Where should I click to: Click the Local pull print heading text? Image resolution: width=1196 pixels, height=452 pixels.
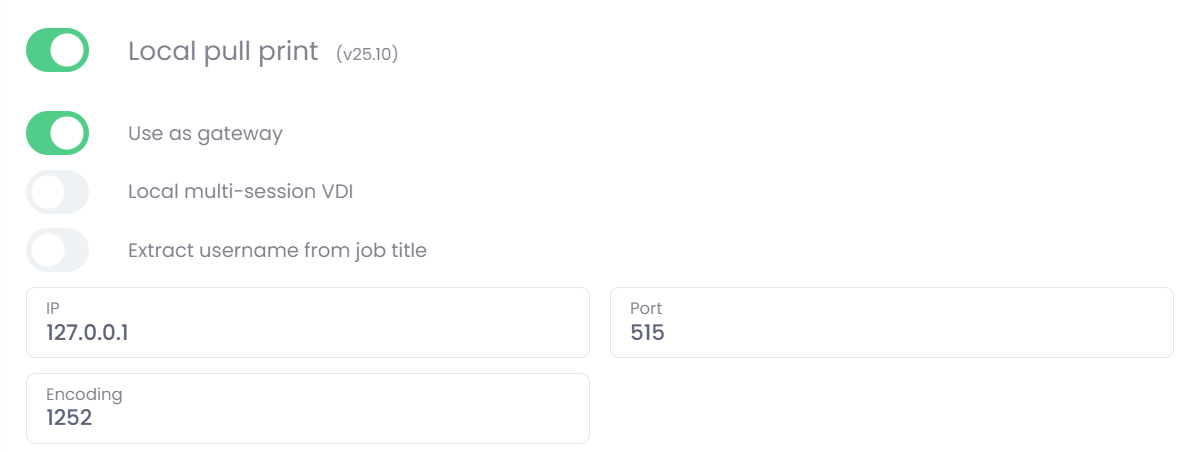[223, 51]
